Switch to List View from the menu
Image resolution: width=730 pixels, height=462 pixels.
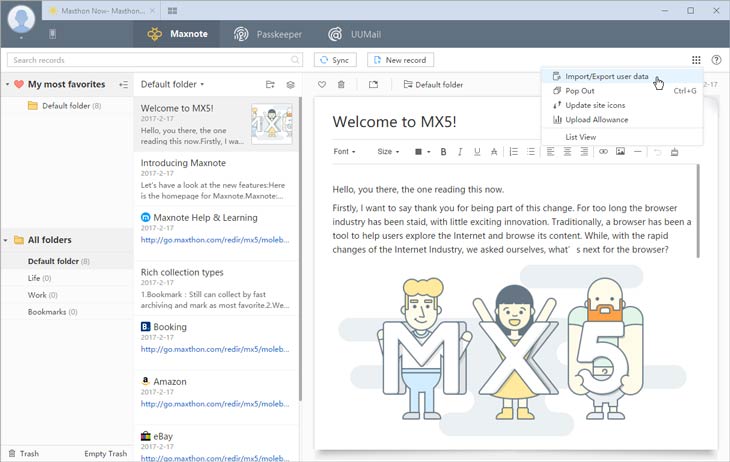pyautogui.click(x=622, y=137)
